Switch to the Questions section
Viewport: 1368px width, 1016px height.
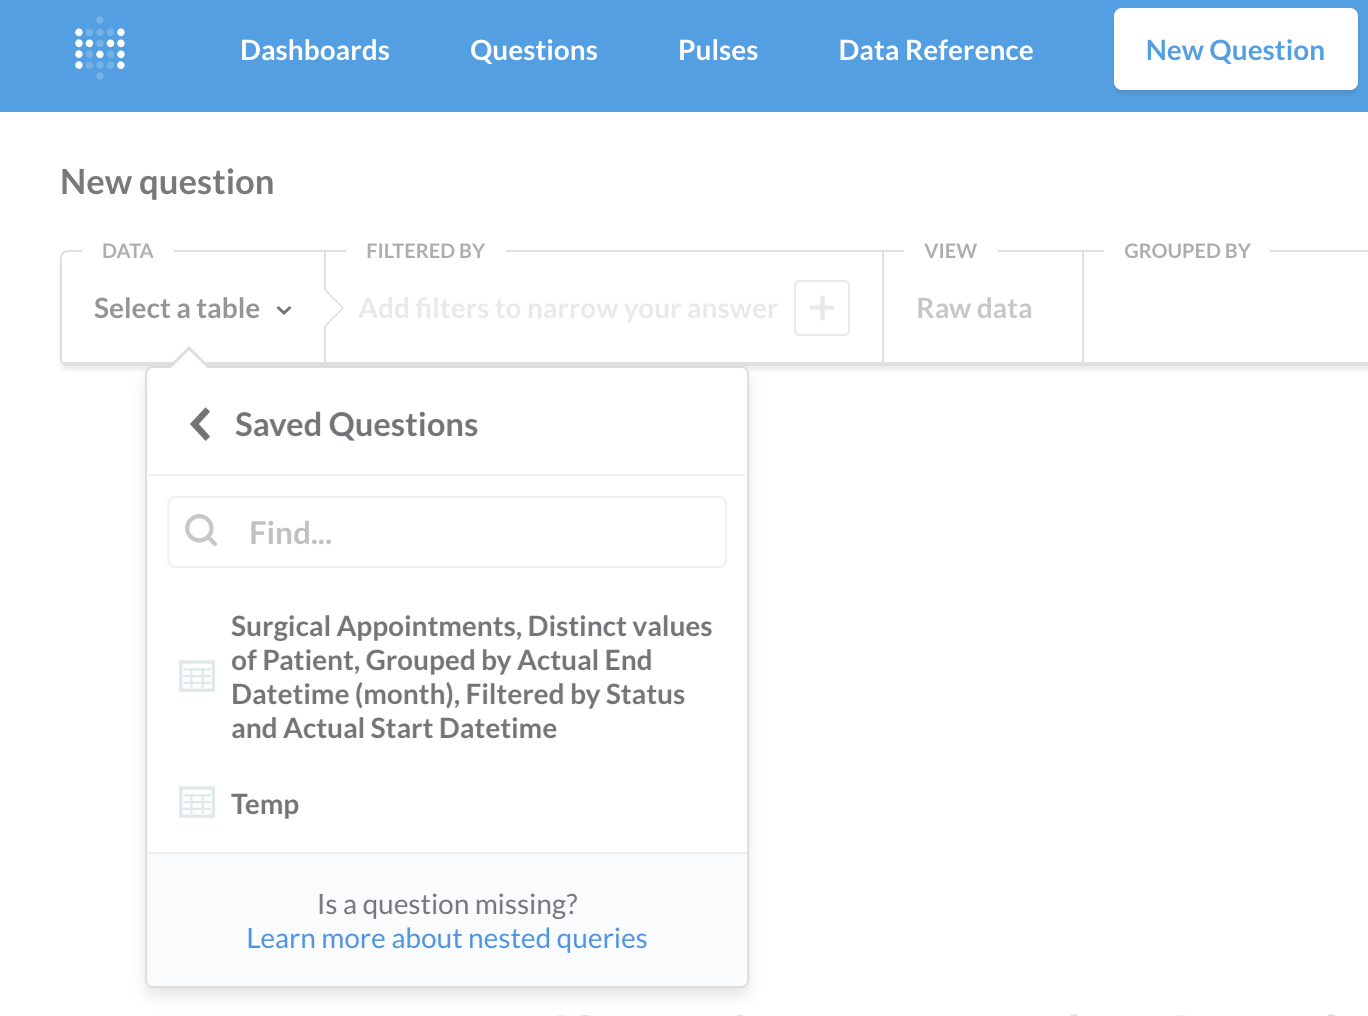click(533, 50)
